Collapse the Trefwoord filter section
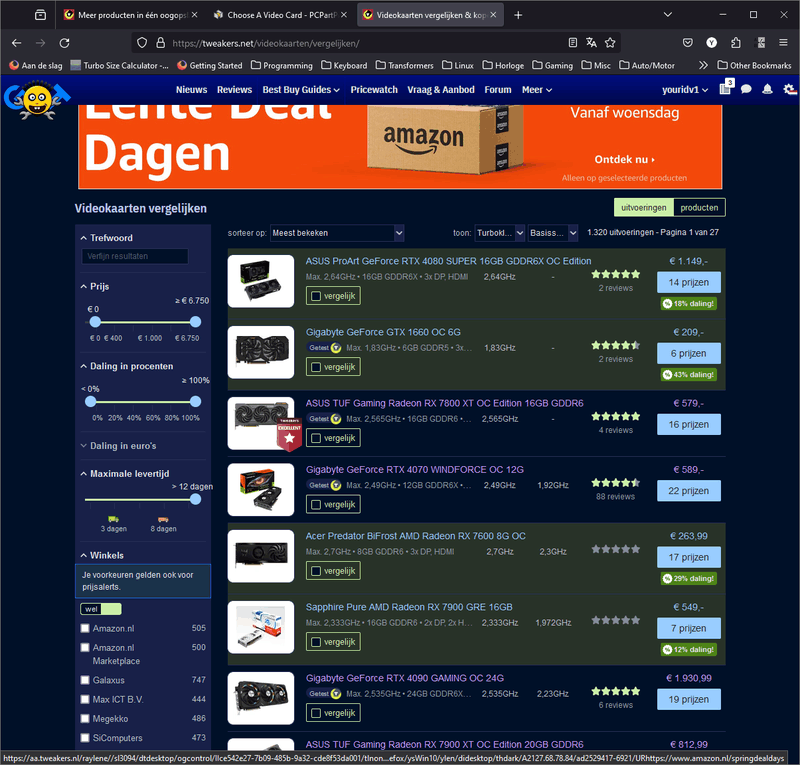Viewport: 800px width, 765px height. coord(107,238)
